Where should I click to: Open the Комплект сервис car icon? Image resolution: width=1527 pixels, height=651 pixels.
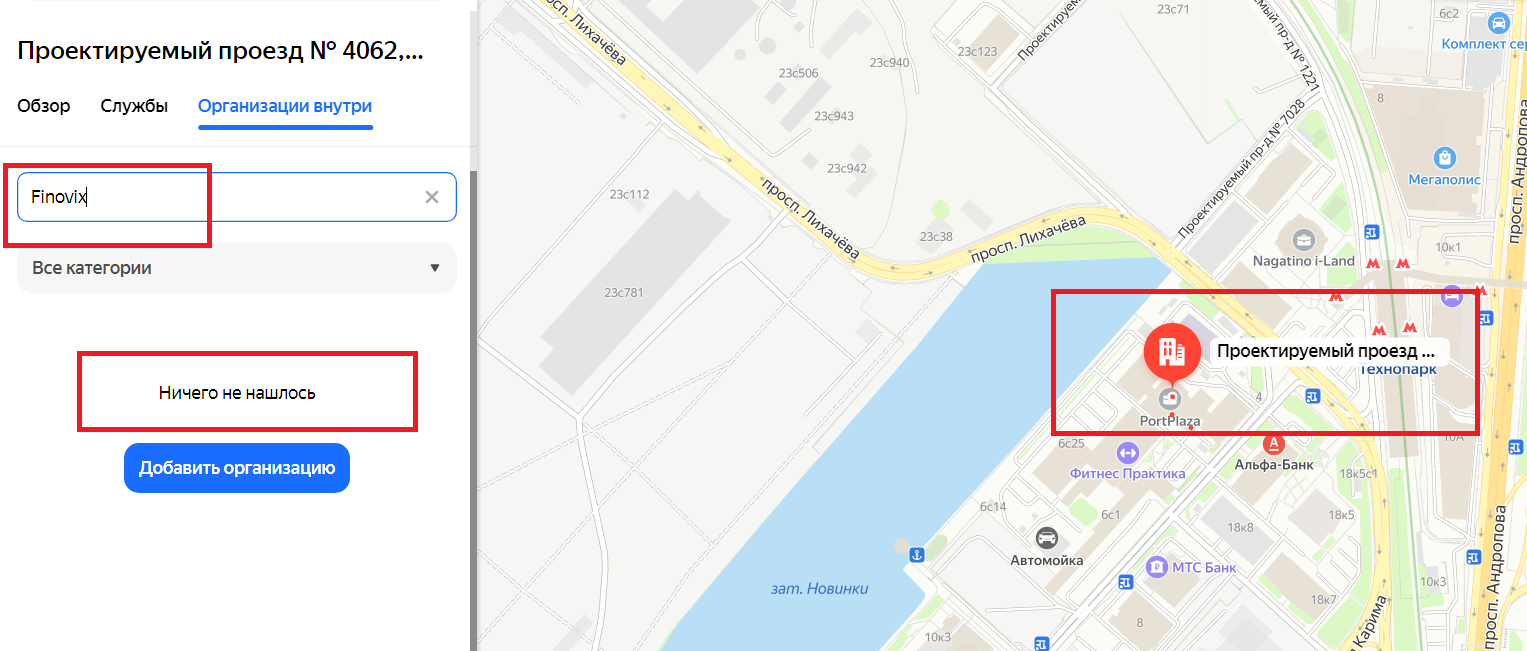(x=1498, y=22)
